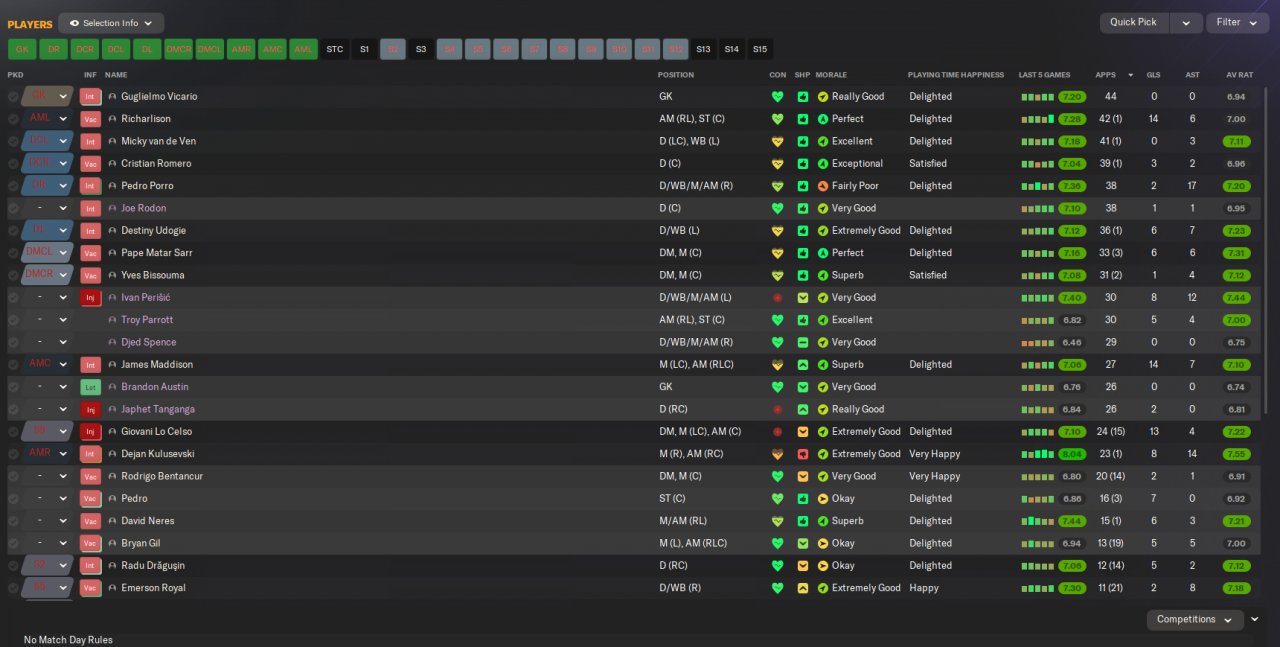This screenshot has height=647, width=1280.
Task: Click the last 5 games form bars for Djed Spence
Action: 1039,342
